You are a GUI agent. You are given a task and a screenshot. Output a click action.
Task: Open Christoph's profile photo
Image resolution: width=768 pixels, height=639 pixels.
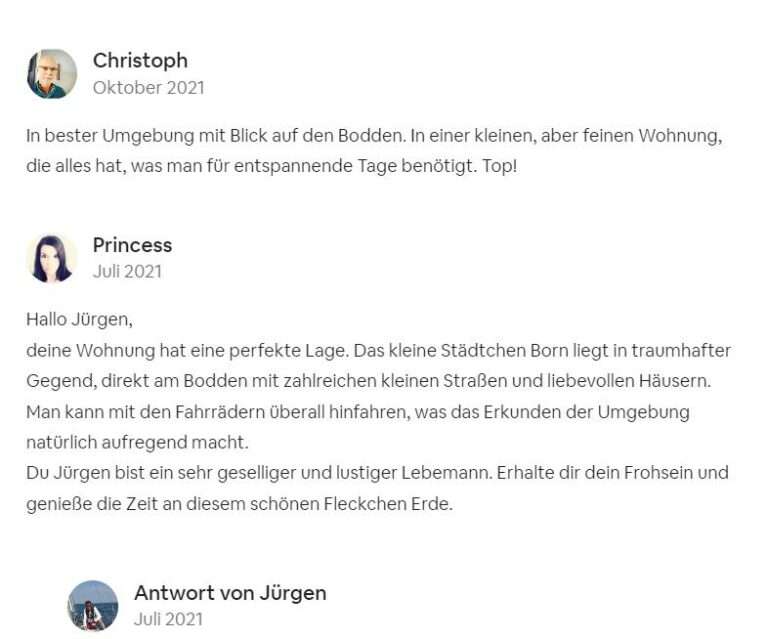tap(52, 73)
